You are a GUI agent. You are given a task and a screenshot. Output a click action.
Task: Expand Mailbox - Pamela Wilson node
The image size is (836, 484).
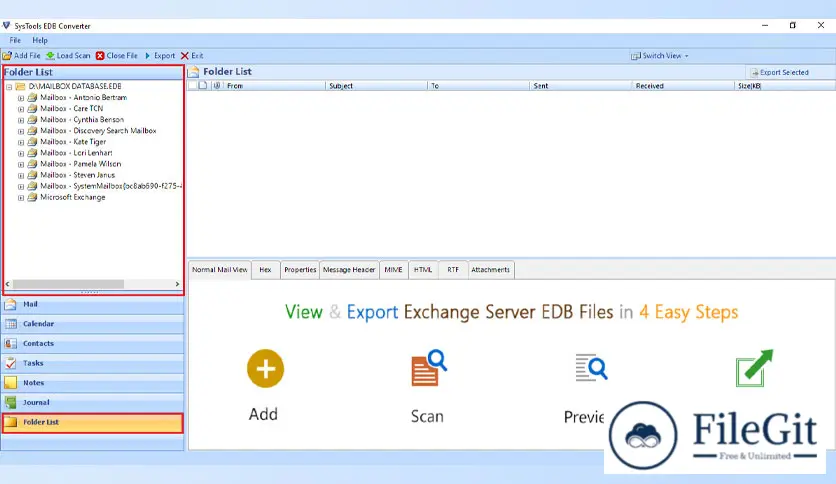pos(21,164)
